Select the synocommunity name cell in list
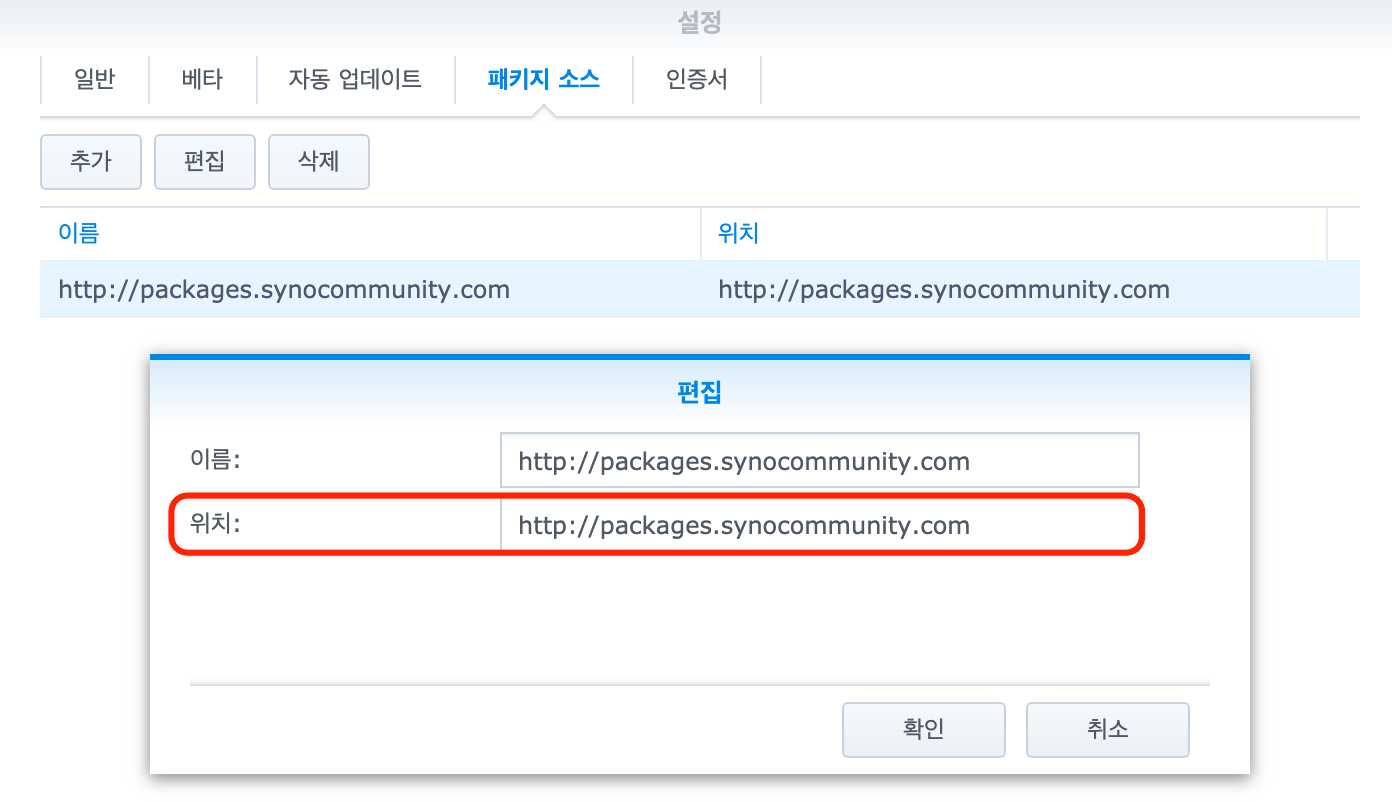The image size is (1392, 802). 370,290
